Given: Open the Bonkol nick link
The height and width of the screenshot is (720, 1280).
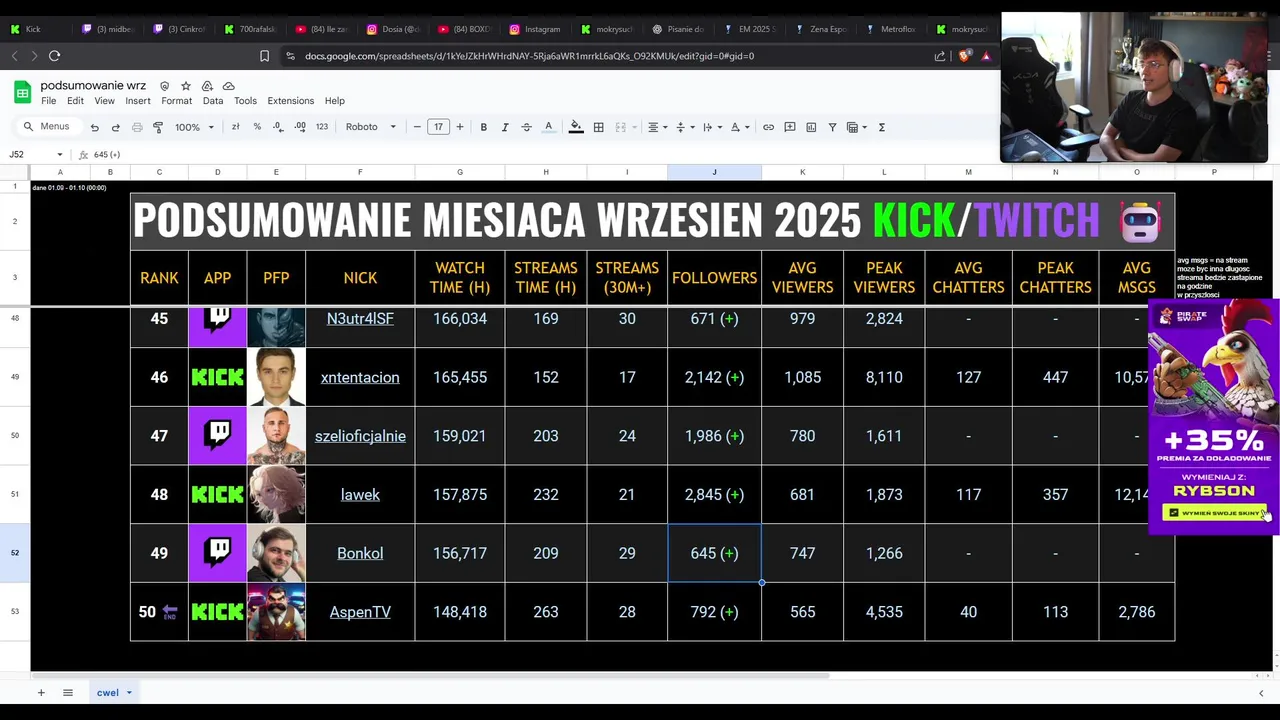Looking at the screenshot, I should tap(360, 553).
